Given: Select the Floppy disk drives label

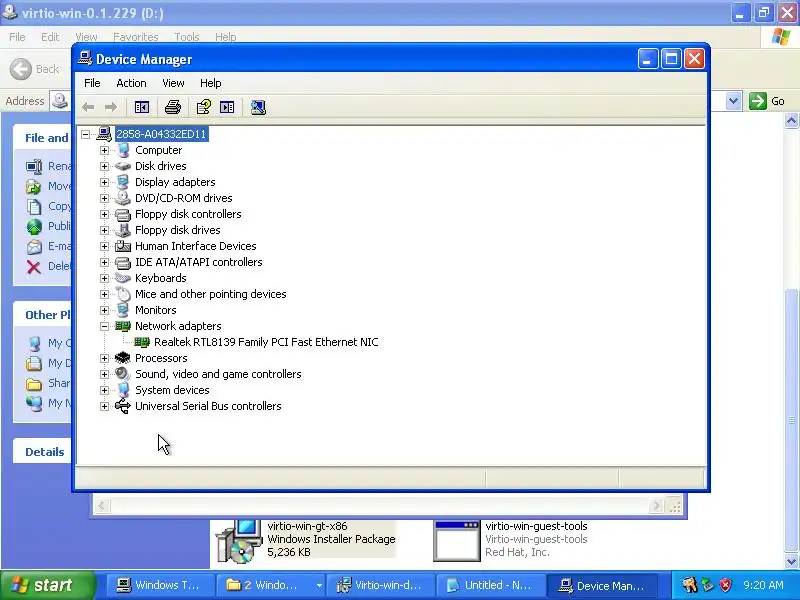Looking at the screenshot, I should click(178, 230).
